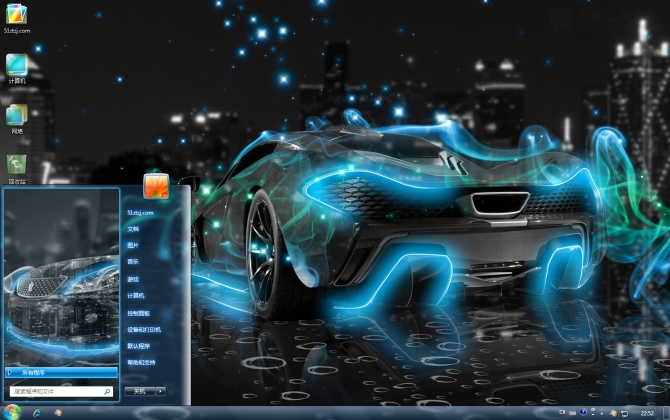Screen dimensions: 670x420
Task: Expand 所有程序 all programs list
Action: 62,373
